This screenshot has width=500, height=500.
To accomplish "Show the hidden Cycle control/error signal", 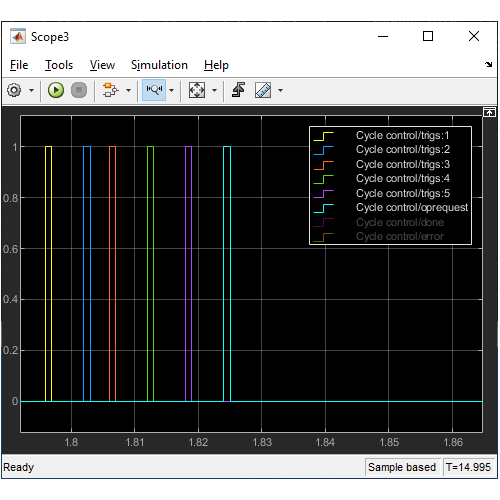I will click(400, 236).
